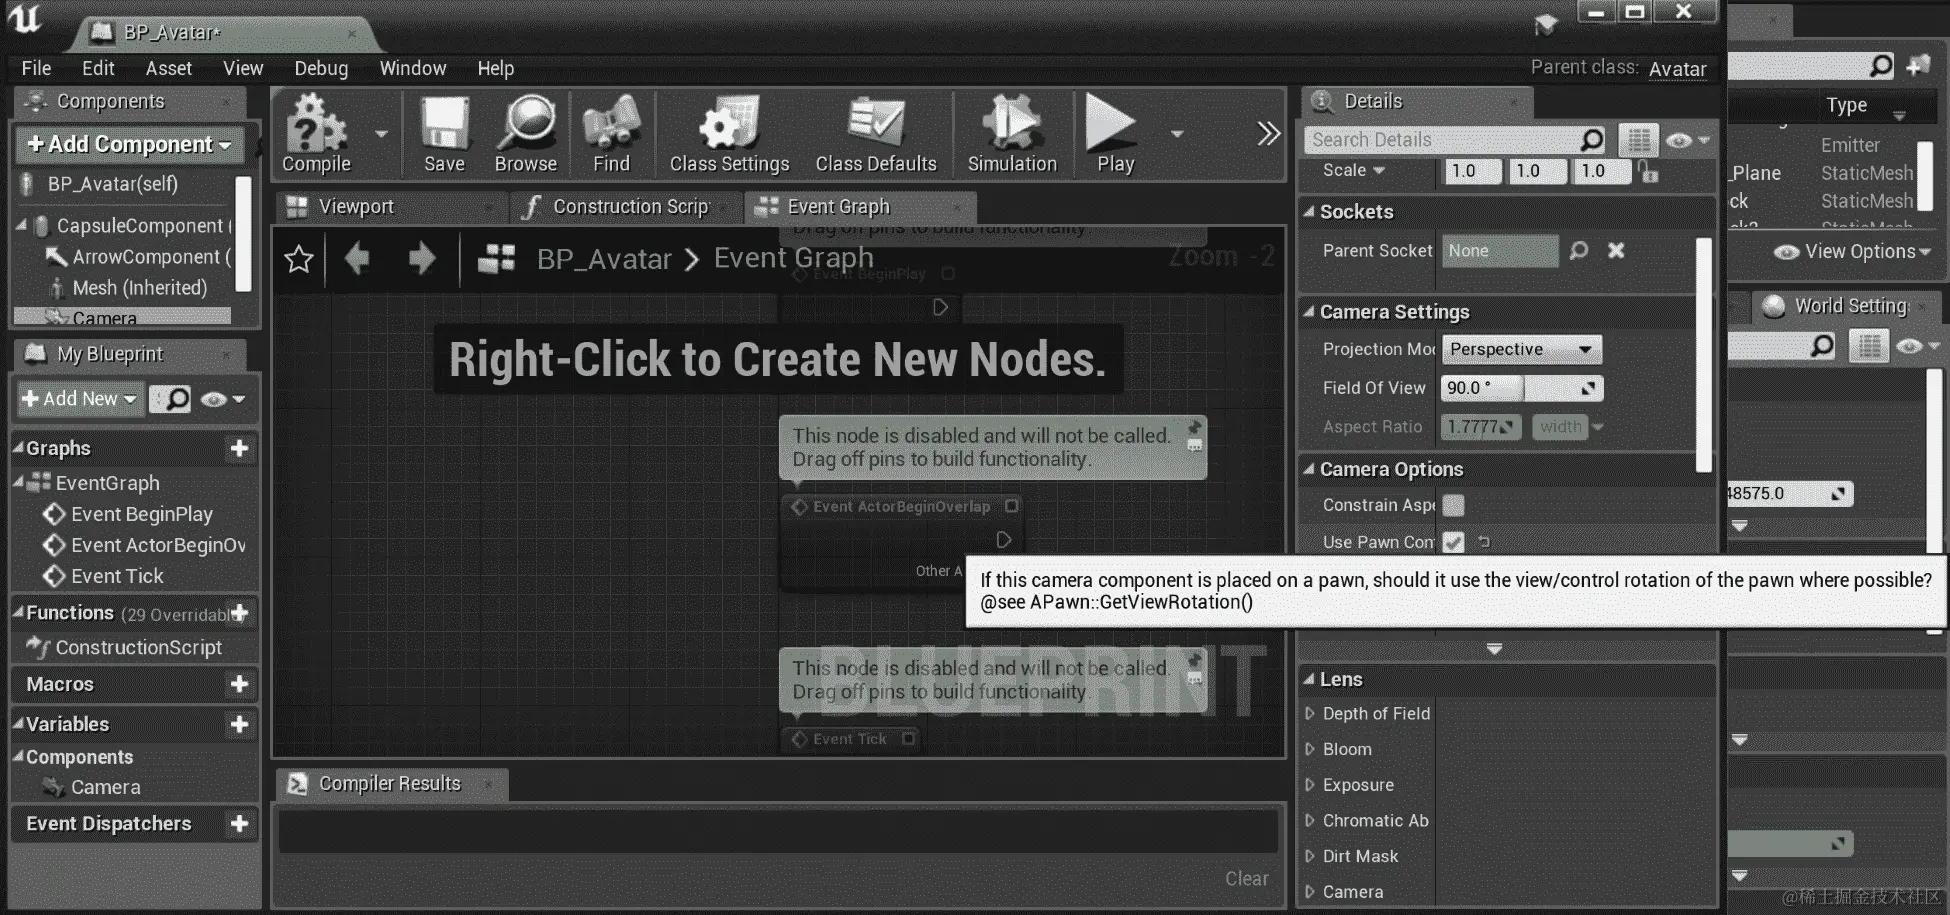This screenshot has height=915, width=1950.
Task: Add a new function using Functions plus icon
Action: point(240,613)
